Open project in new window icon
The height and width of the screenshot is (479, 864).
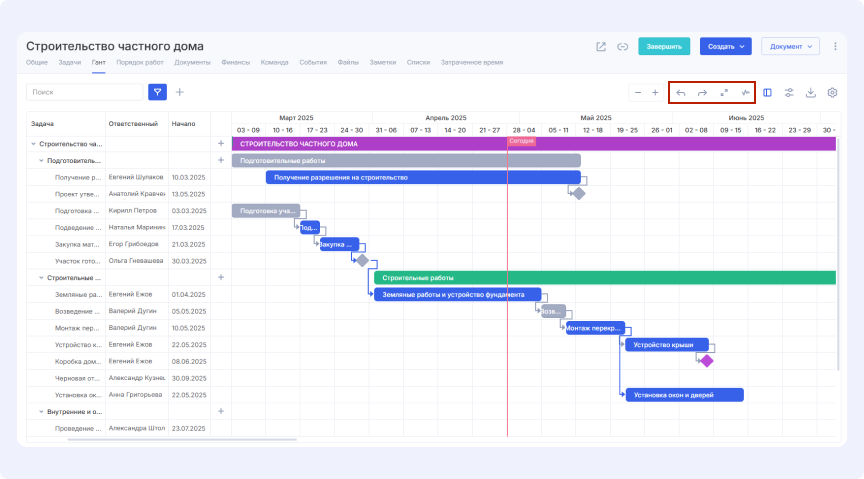pos(601,47)
